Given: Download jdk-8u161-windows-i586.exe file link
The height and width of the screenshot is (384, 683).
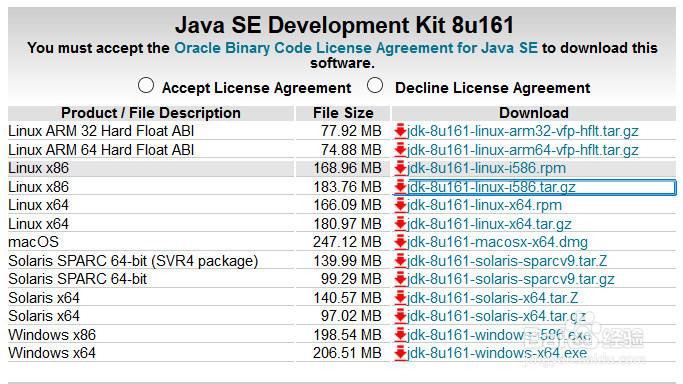Looking at the screenshot, I should 499,335.
